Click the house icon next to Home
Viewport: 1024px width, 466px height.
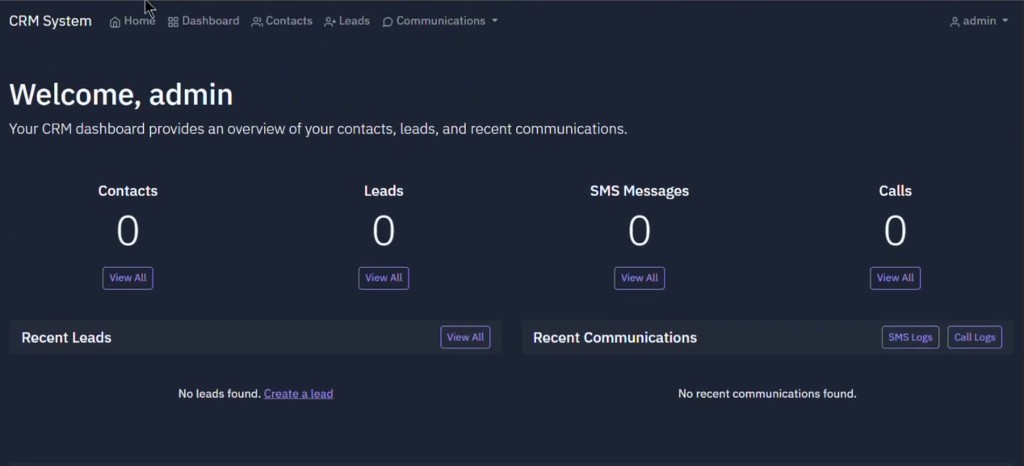click(115, 22)
